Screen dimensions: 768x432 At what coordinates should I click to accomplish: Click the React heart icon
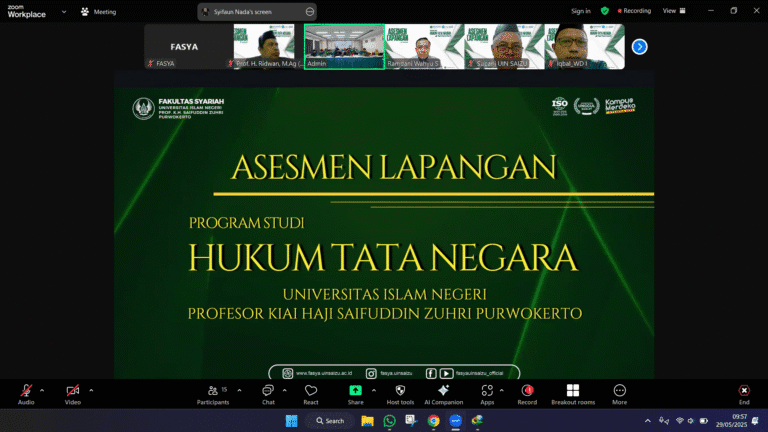click(x=311, y=391)
